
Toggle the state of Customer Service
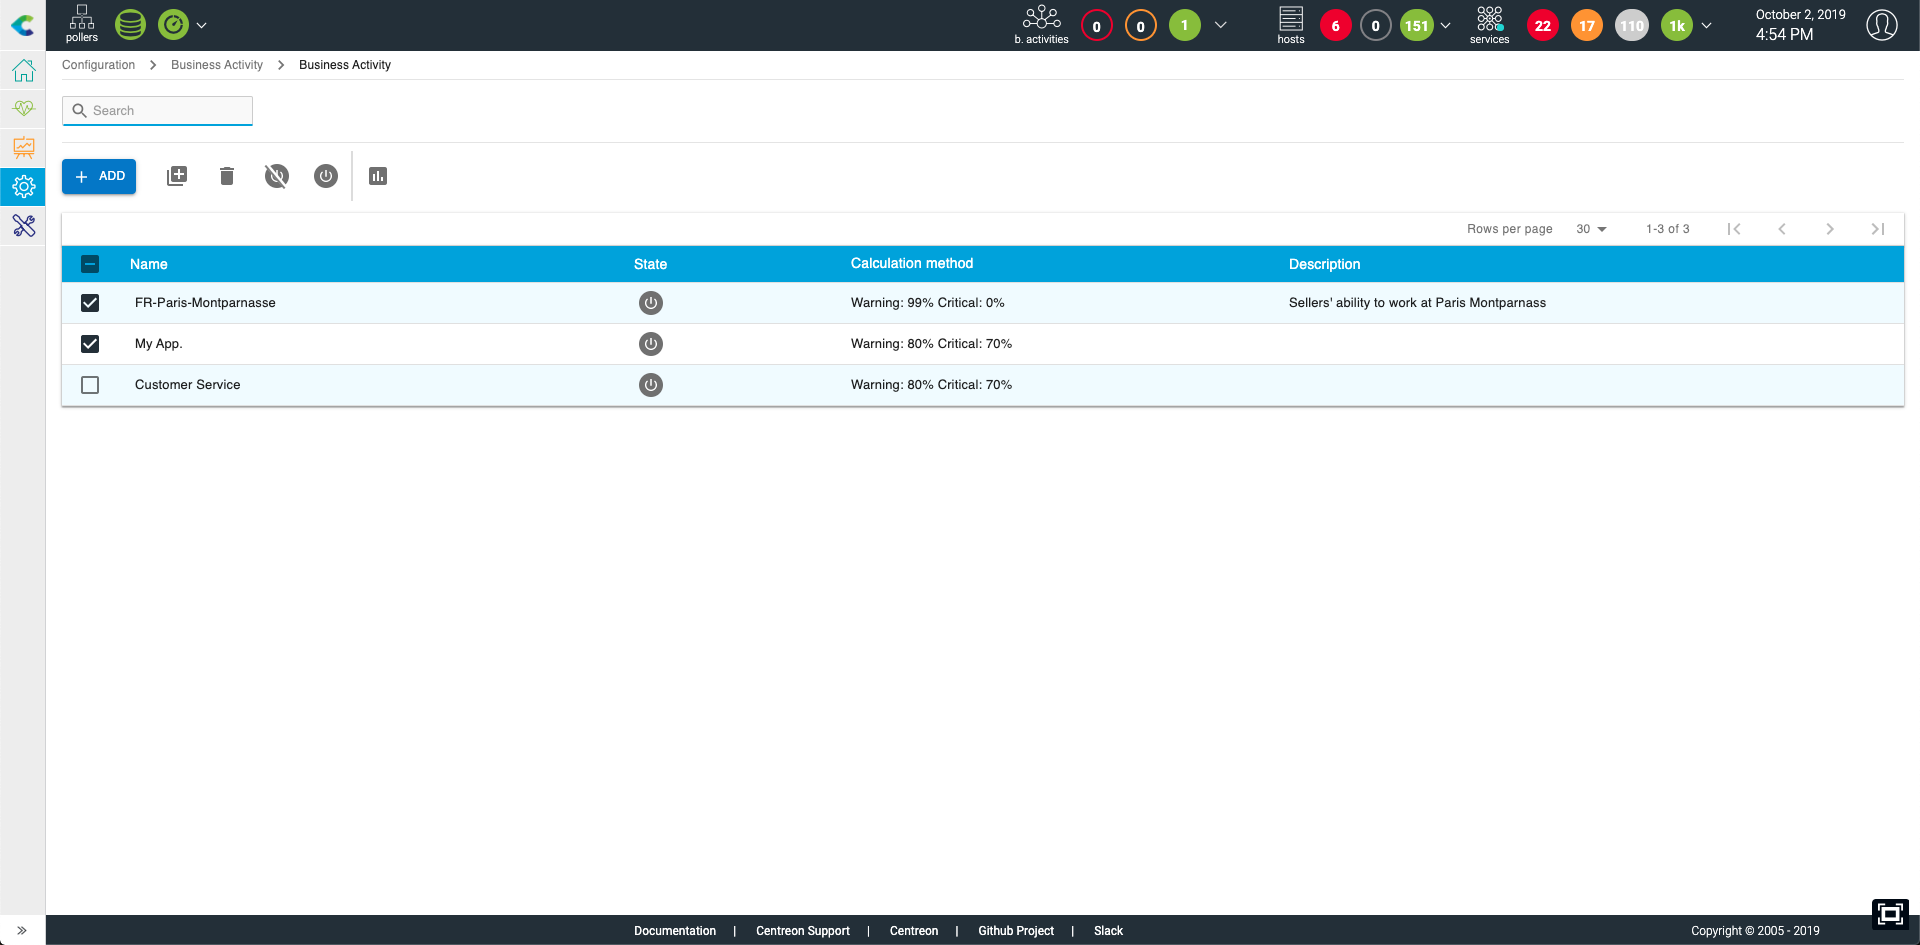[x=651, y=385]
